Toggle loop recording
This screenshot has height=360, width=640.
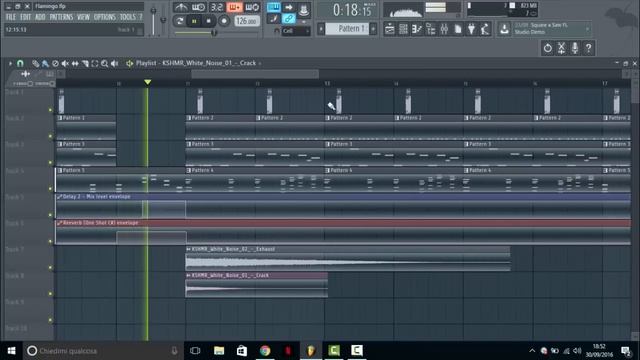coord(252,7)
